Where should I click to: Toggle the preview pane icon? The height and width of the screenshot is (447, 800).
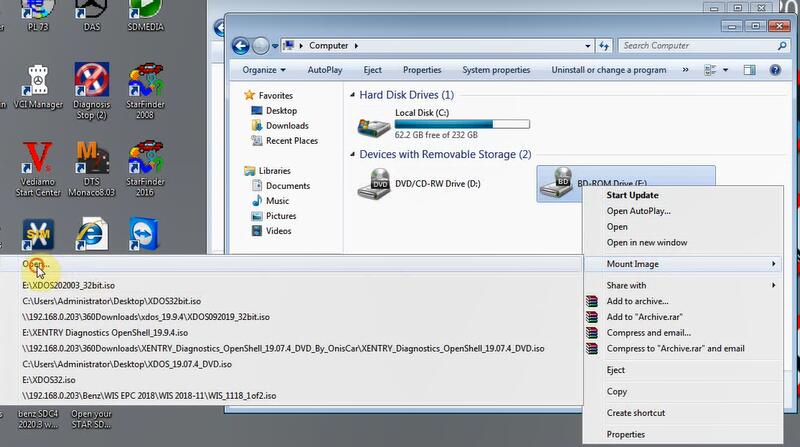tap(749, 70)
